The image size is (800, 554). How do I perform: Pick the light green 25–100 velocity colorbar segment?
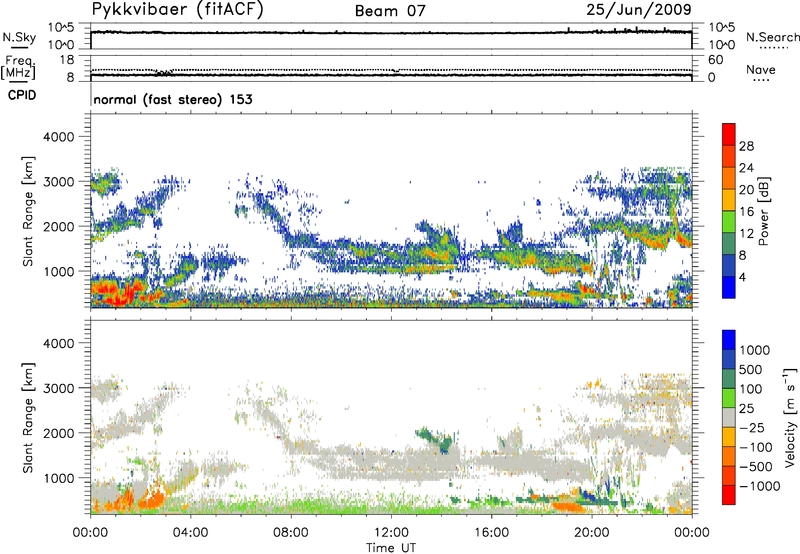click(x=729, y=398)
